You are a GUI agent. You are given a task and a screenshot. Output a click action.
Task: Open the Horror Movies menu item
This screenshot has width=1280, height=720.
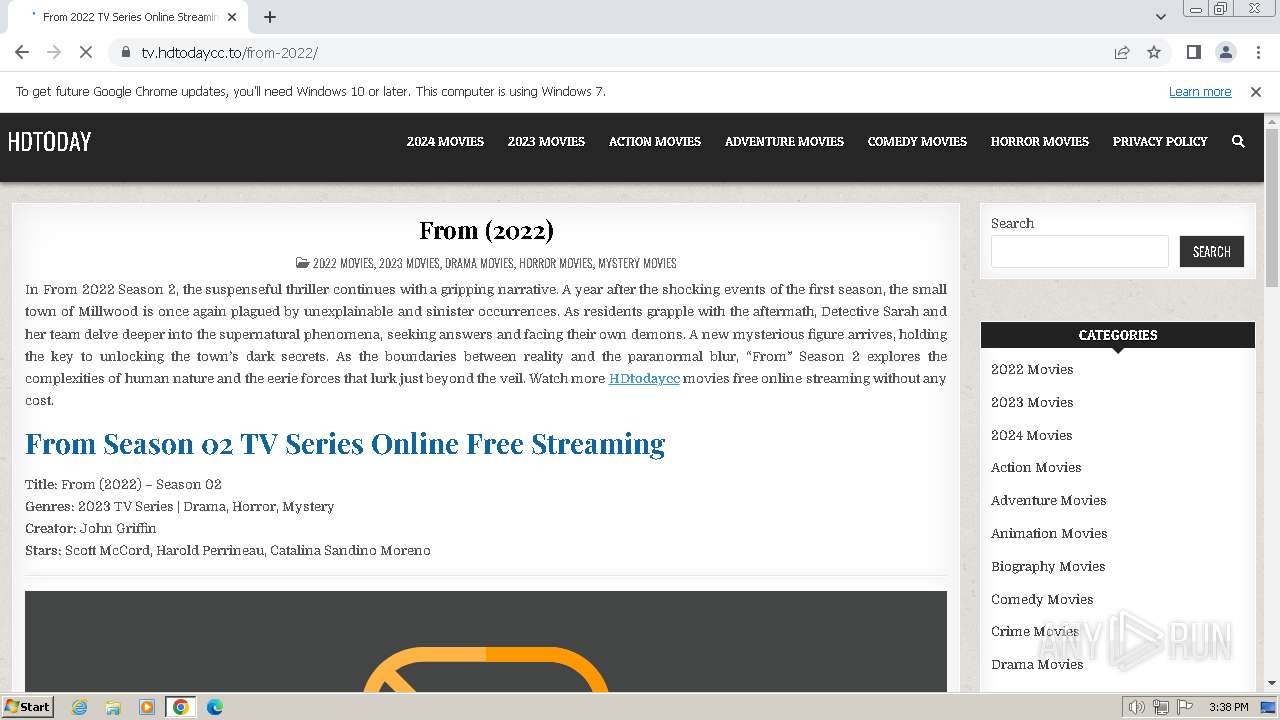point(1040,141)
